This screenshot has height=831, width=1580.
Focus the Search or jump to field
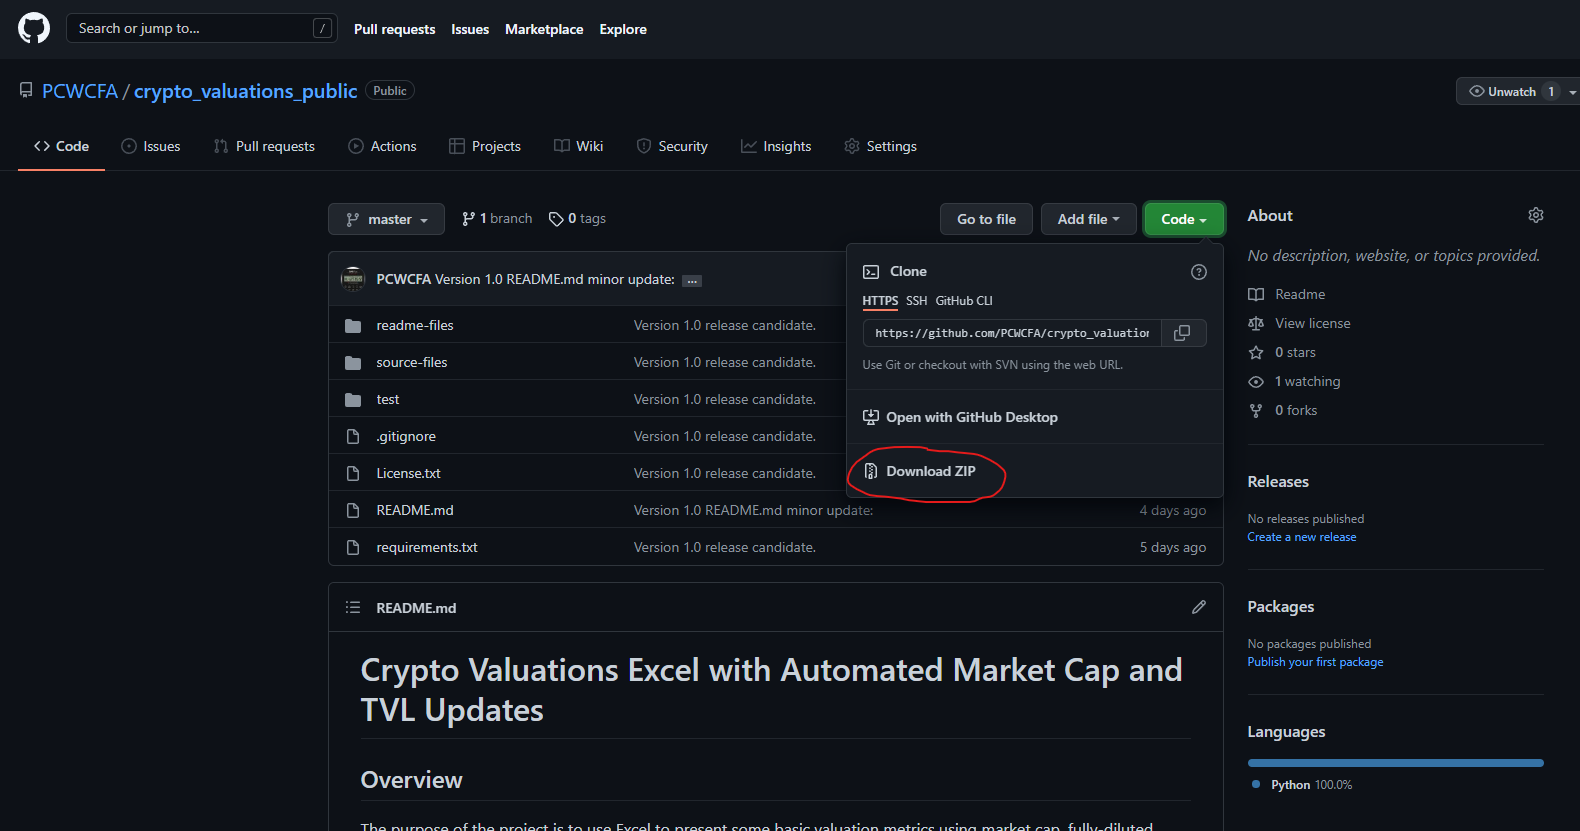[x=201, y=28]
